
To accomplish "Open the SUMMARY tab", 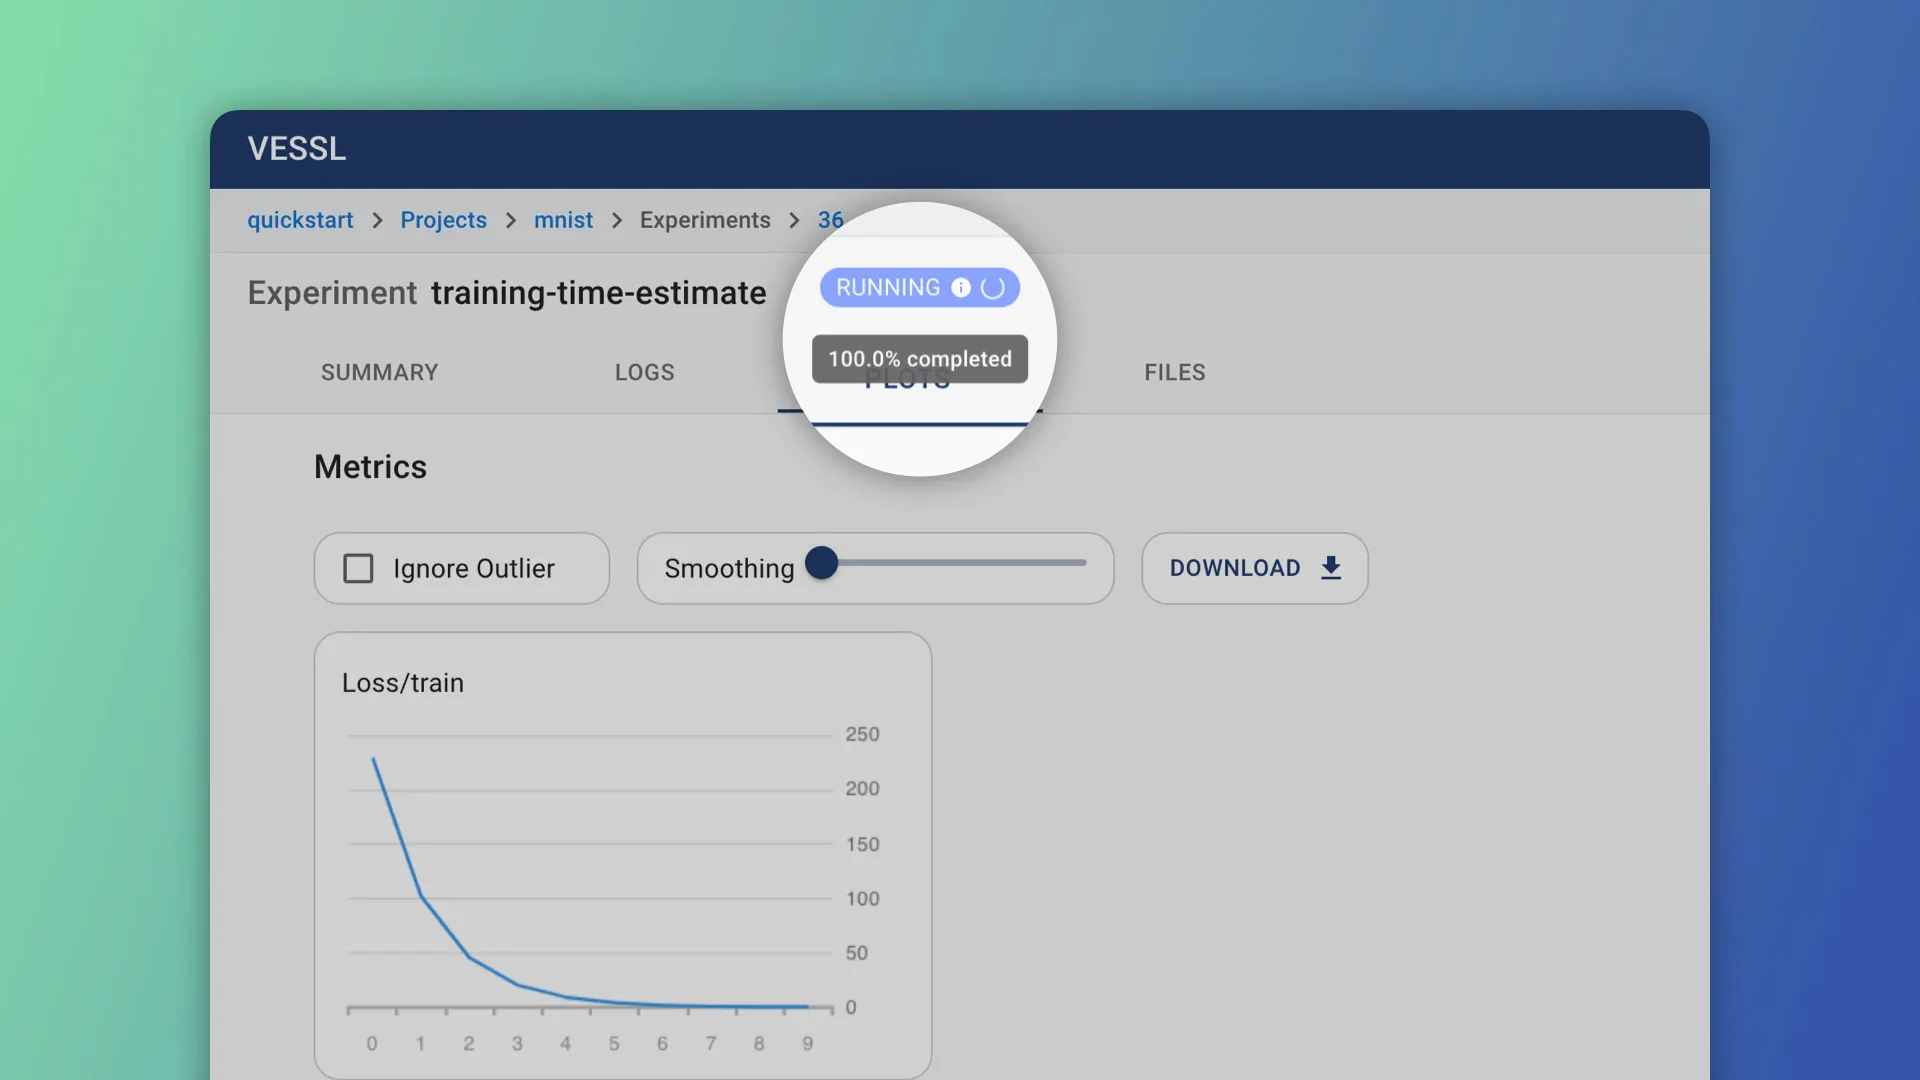I will [379, 372].
